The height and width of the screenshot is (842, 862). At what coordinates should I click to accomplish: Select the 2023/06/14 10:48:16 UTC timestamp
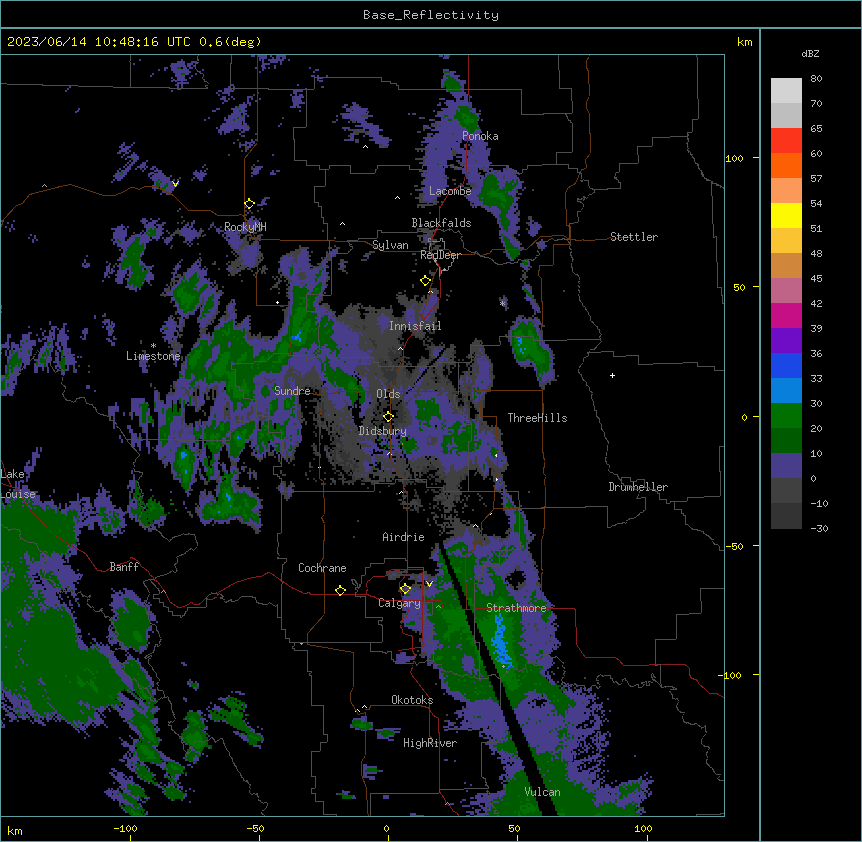98,42
